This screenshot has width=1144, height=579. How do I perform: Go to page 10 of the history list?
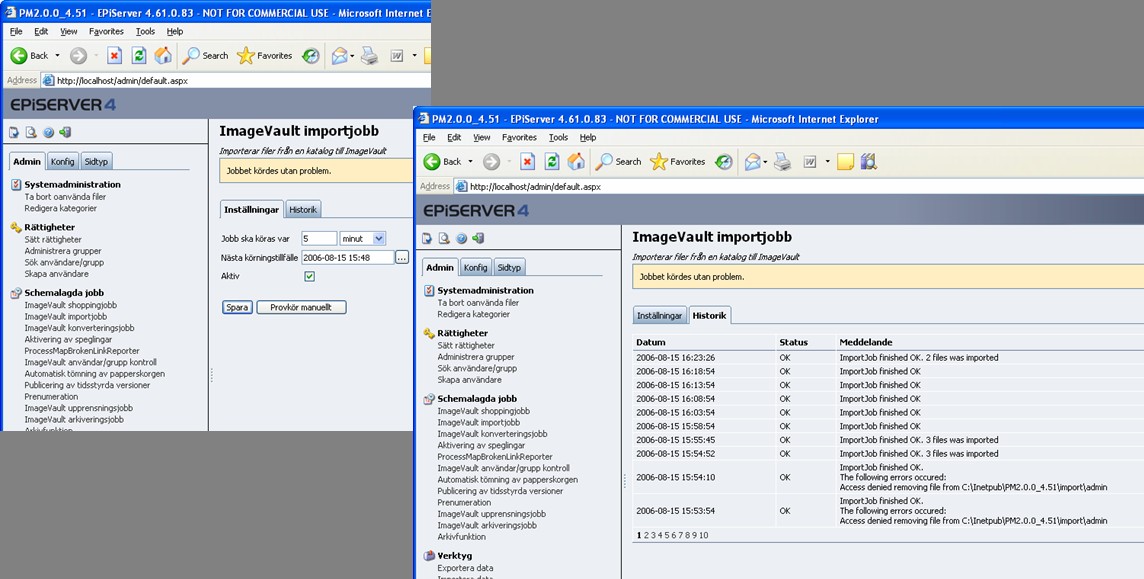(x=704, y=535)
